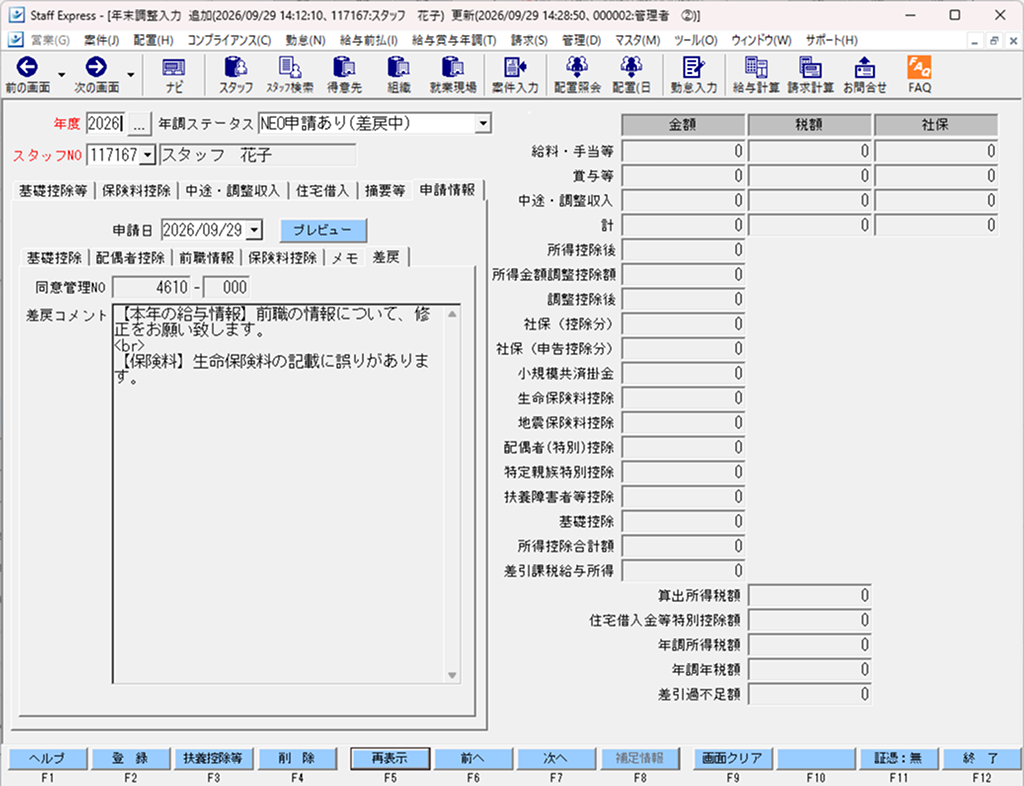
Task: Switch to the 基礎控除等 tab
Action: point(53,191)
